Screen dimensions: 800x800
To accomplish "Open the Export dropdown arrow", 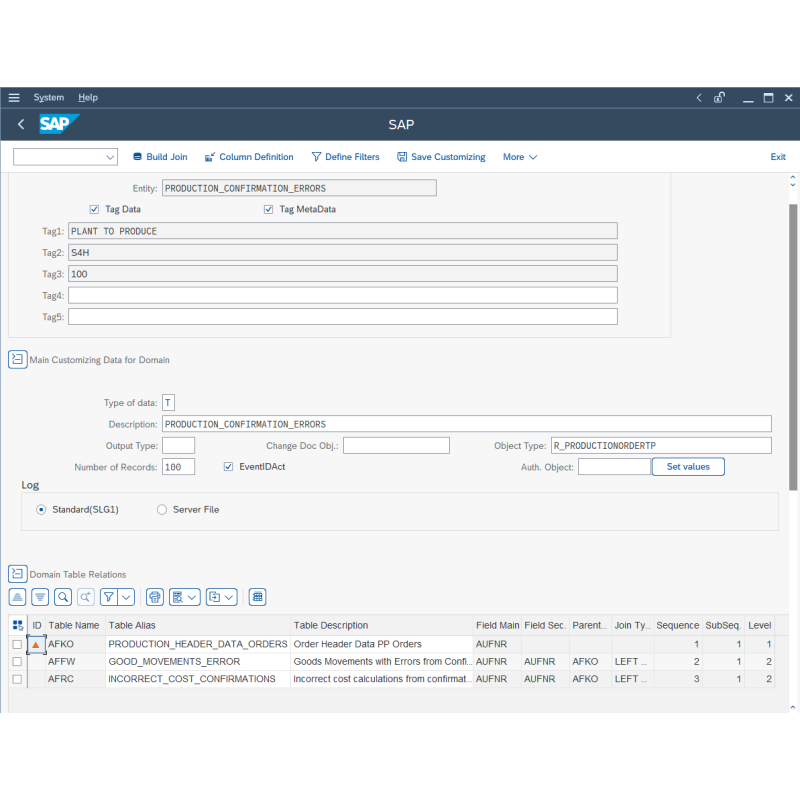I will (x=229, y=596).
